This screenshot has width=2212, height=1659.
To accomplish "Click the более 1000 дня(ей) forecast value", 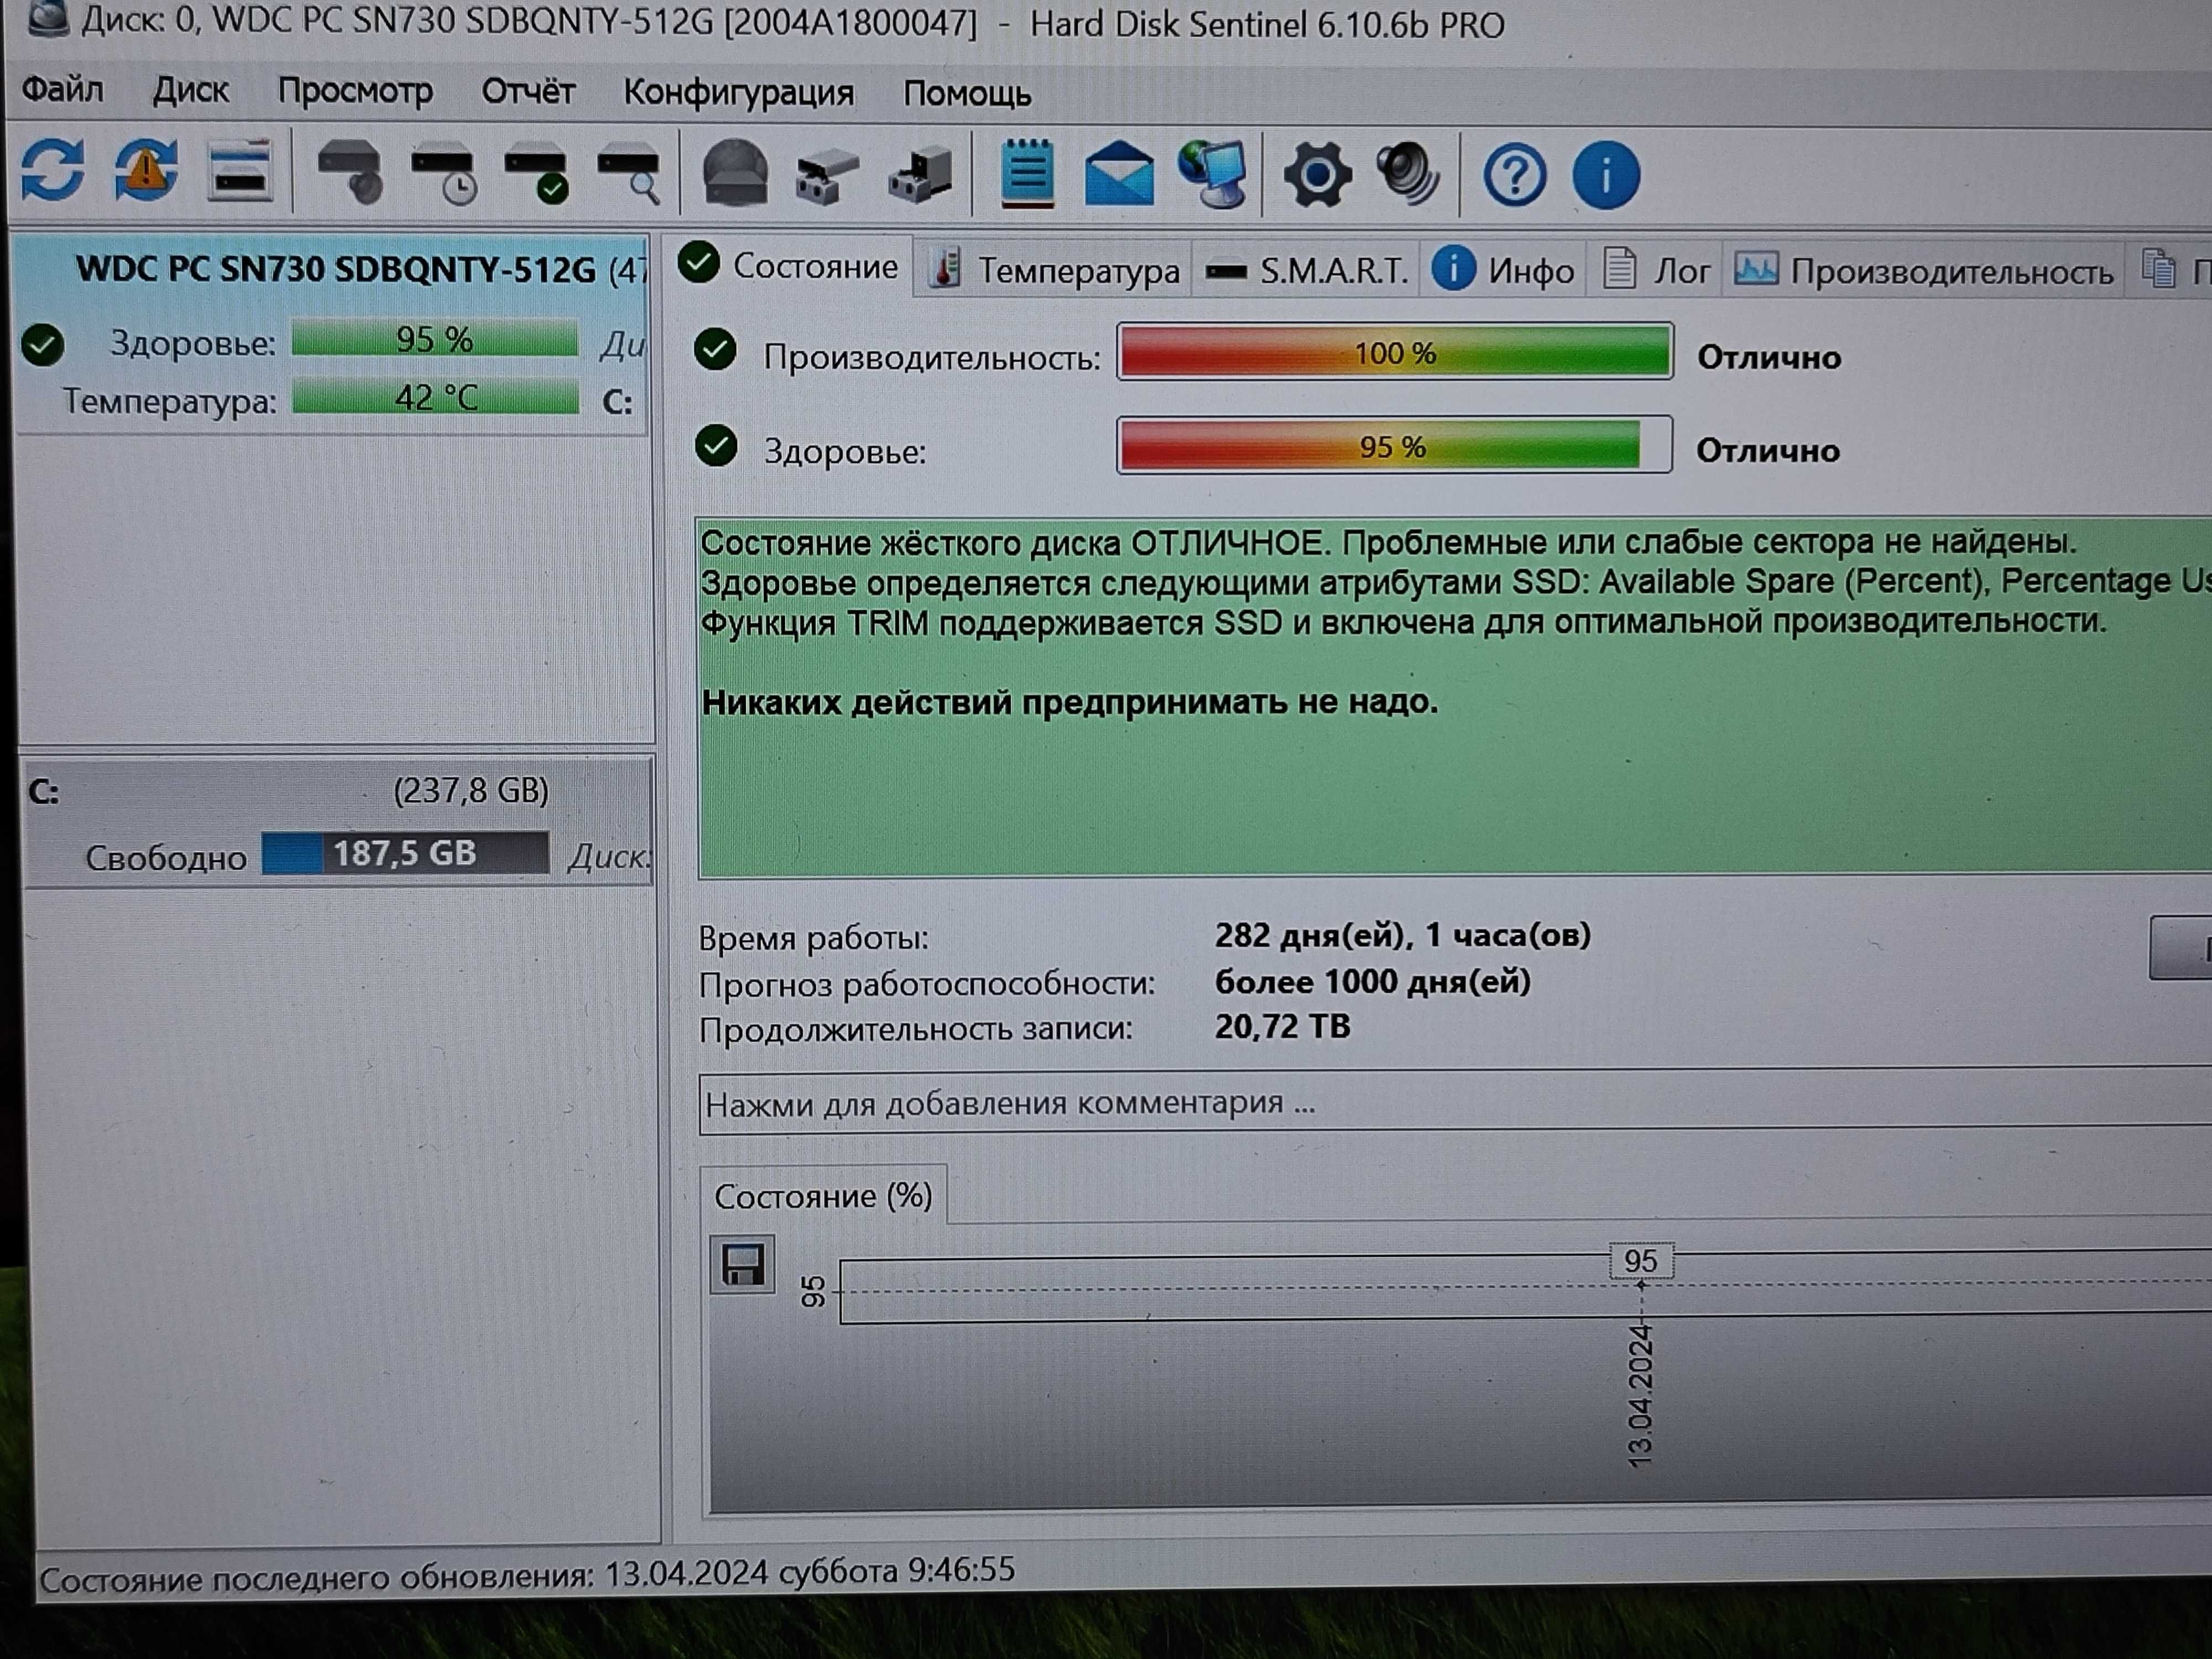I will coord(1372,982).
